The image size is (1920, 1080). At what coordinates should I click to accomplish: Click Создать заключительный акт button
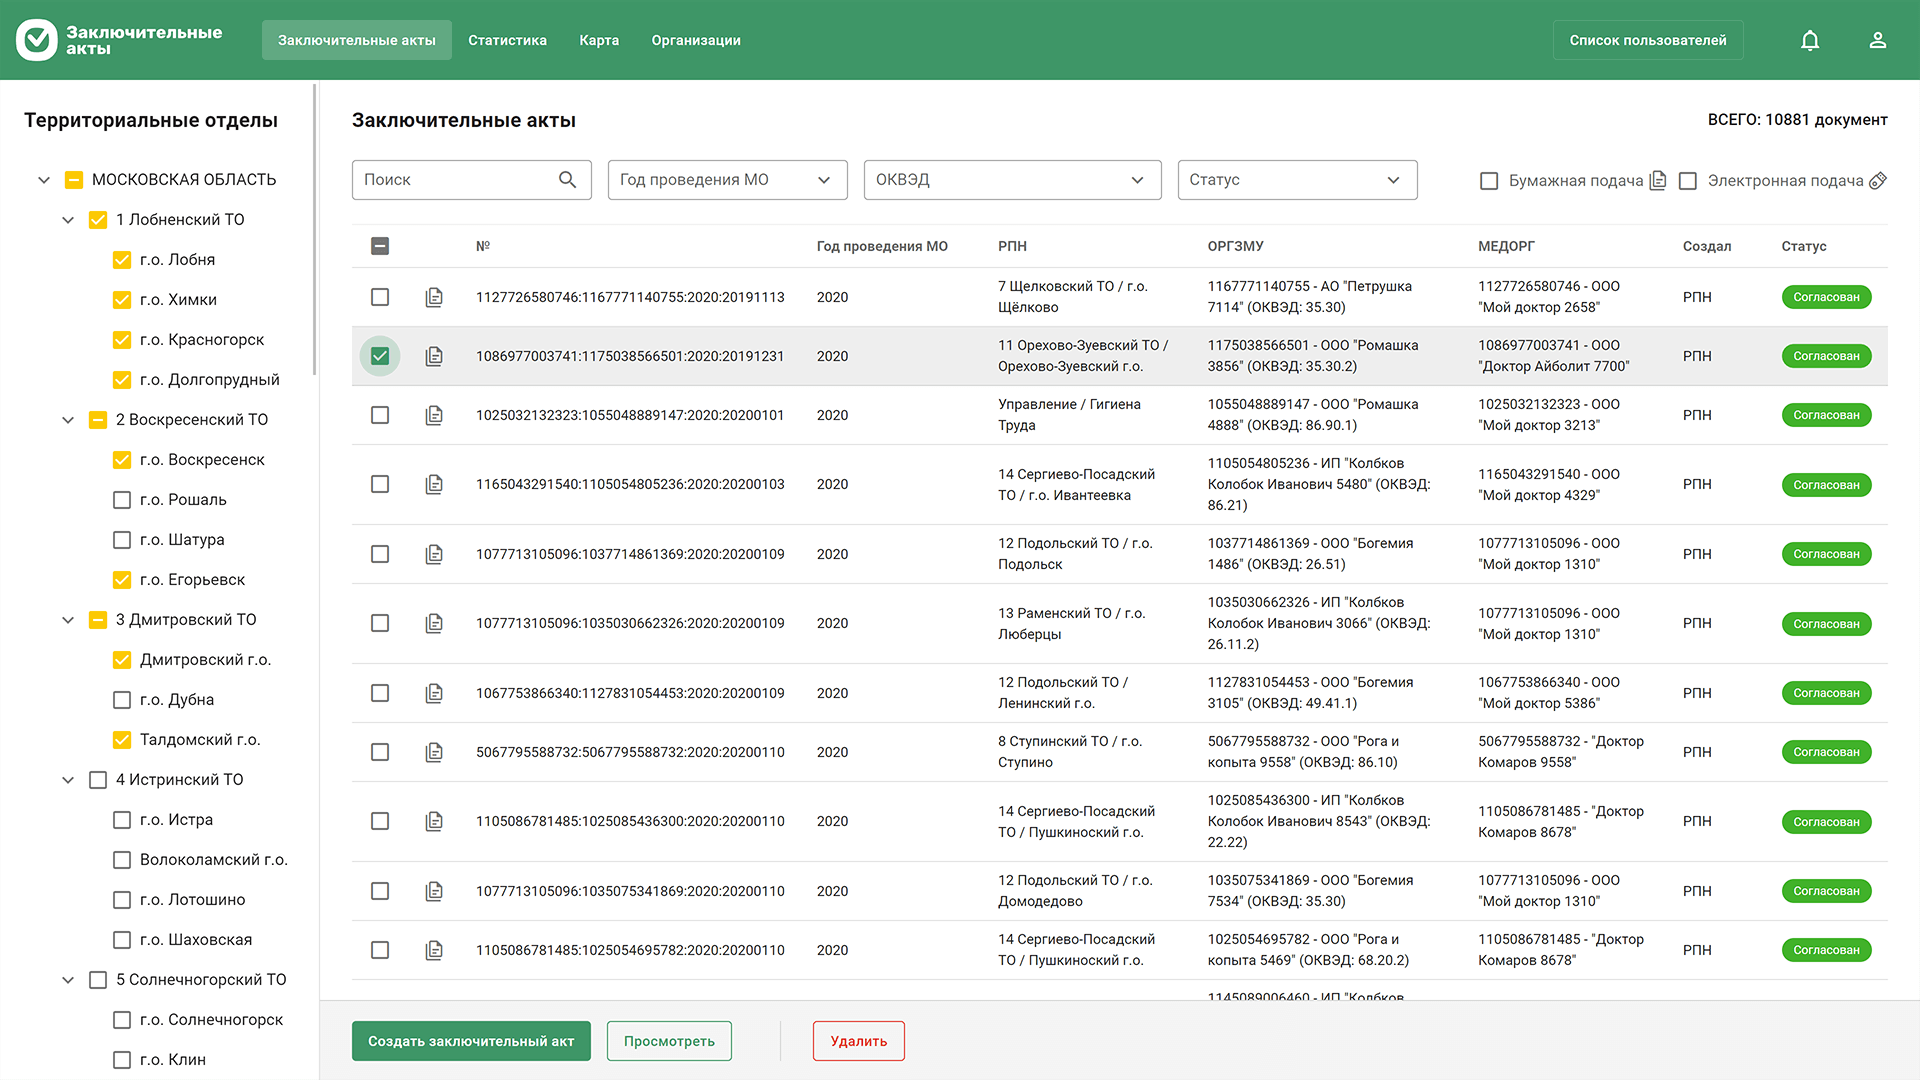click(471, 1041)
